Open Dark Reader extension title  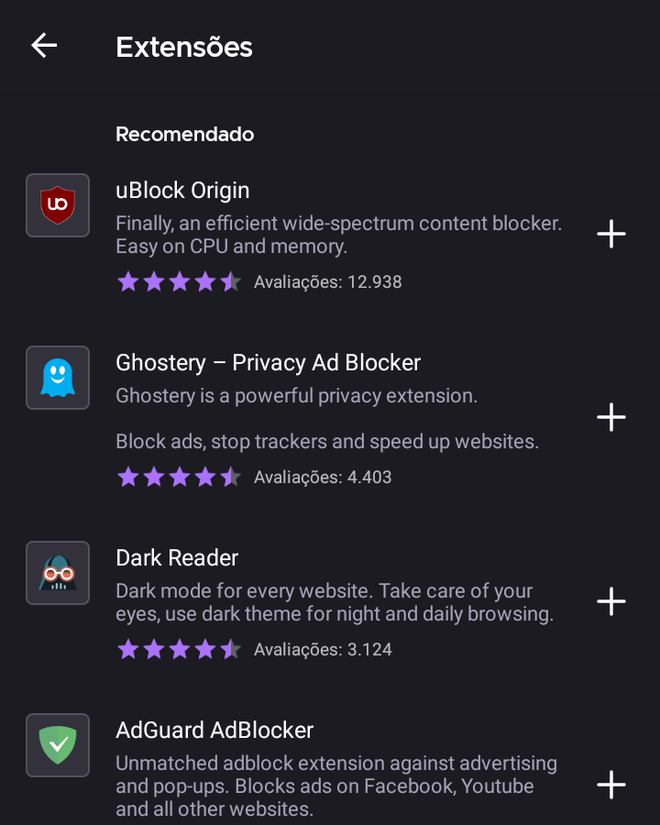177,558
